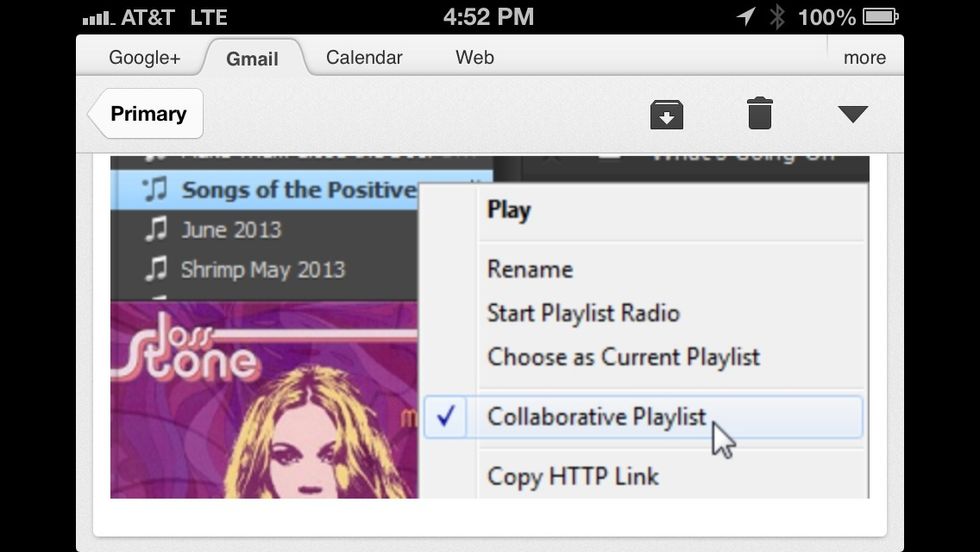Tap the music note icon beside June 2013
The width and height of the screenshot is (980, 552).
coord(156,229)
